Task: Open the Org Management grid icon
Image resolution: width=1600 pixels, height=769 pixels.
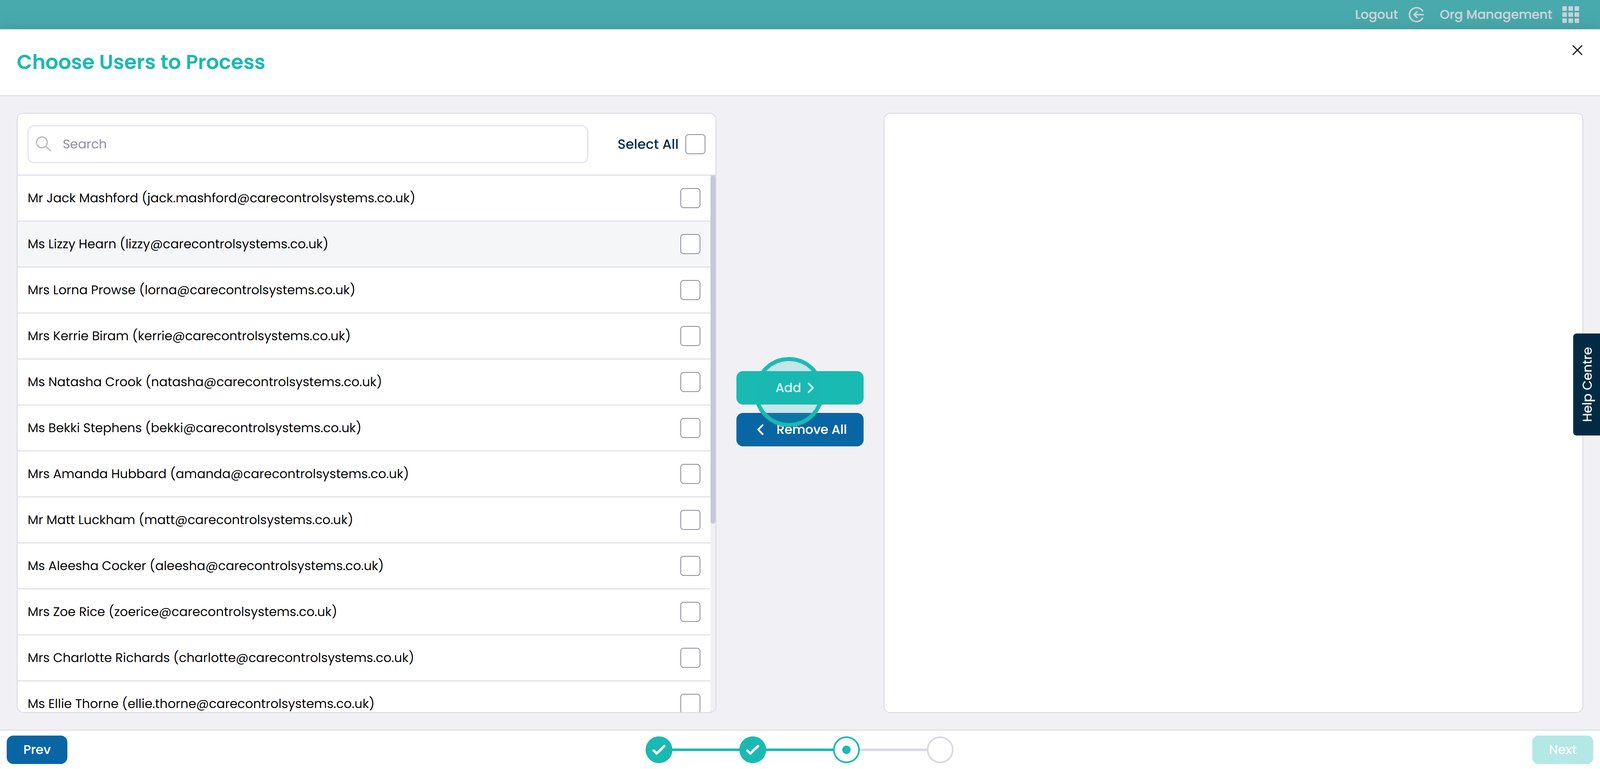Action: tap(1570, 14)
